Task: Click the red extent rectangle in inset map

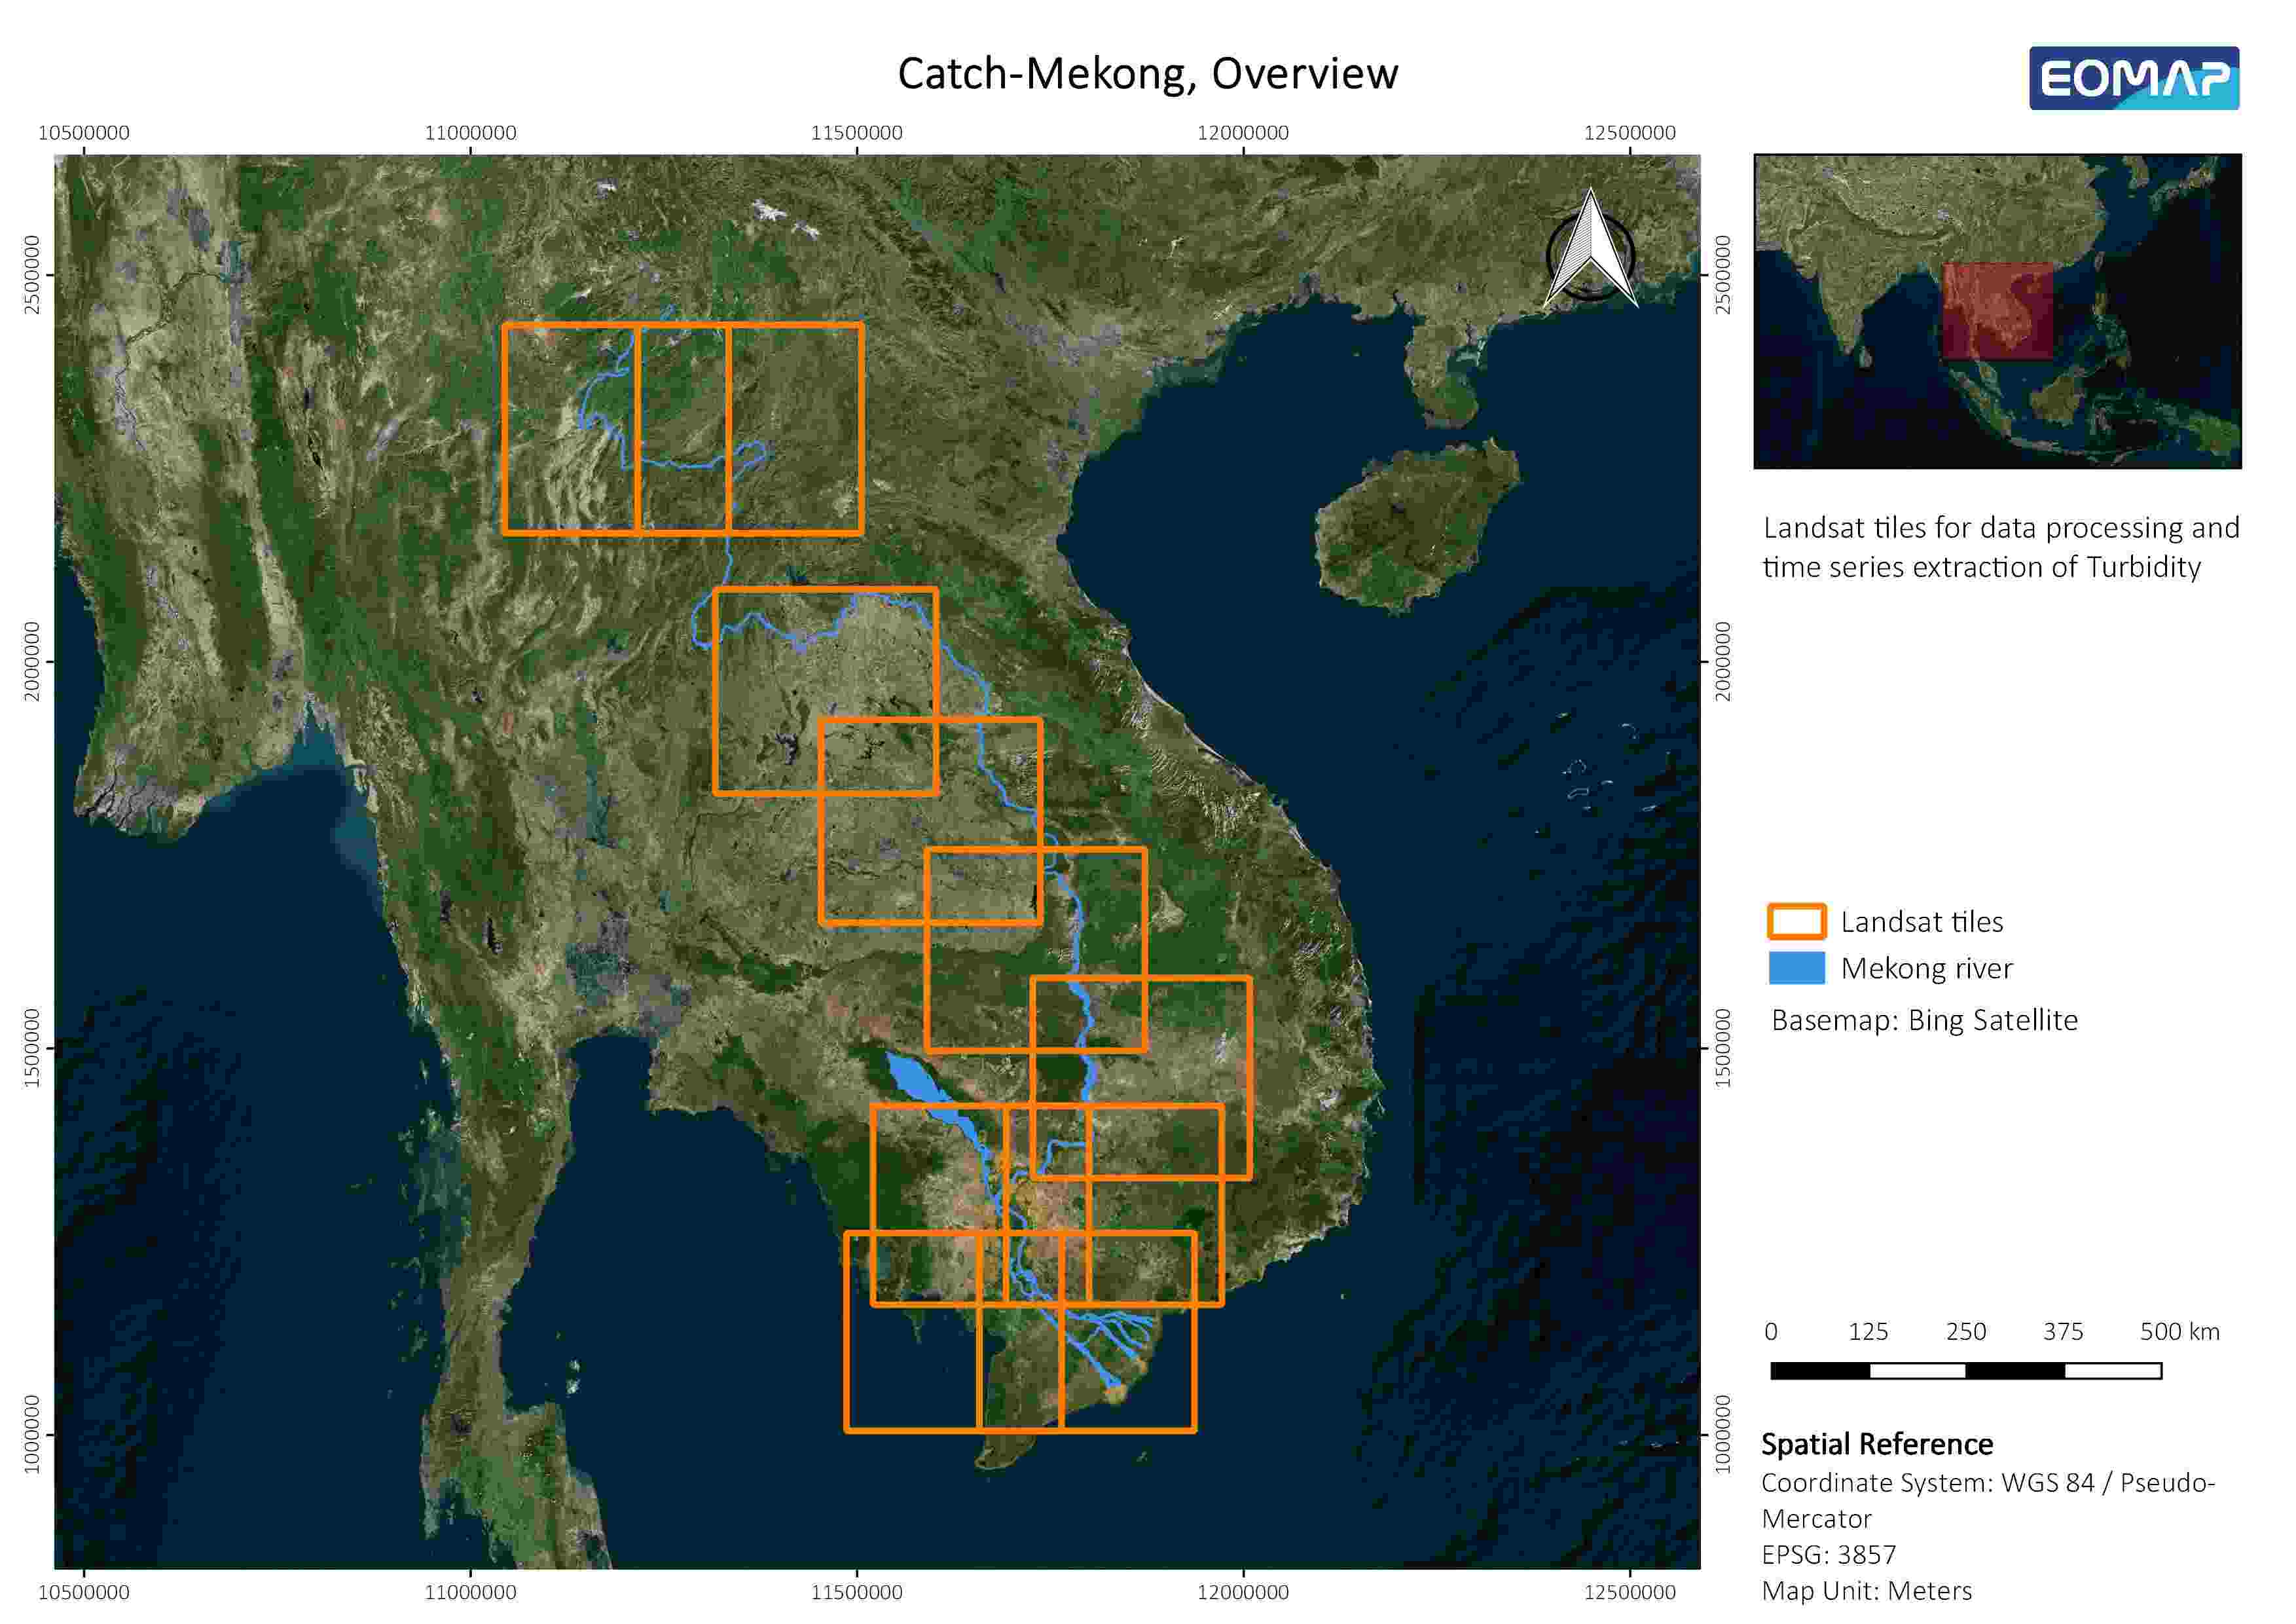Action: 1997,311
